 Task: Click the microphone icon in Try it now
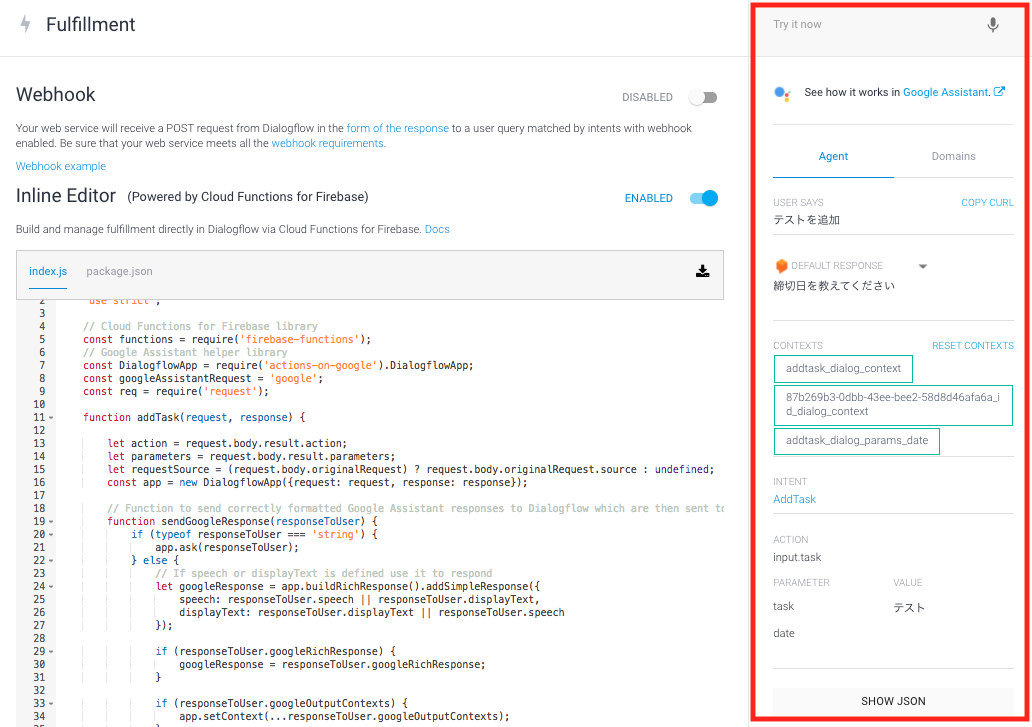click(993, 24)
